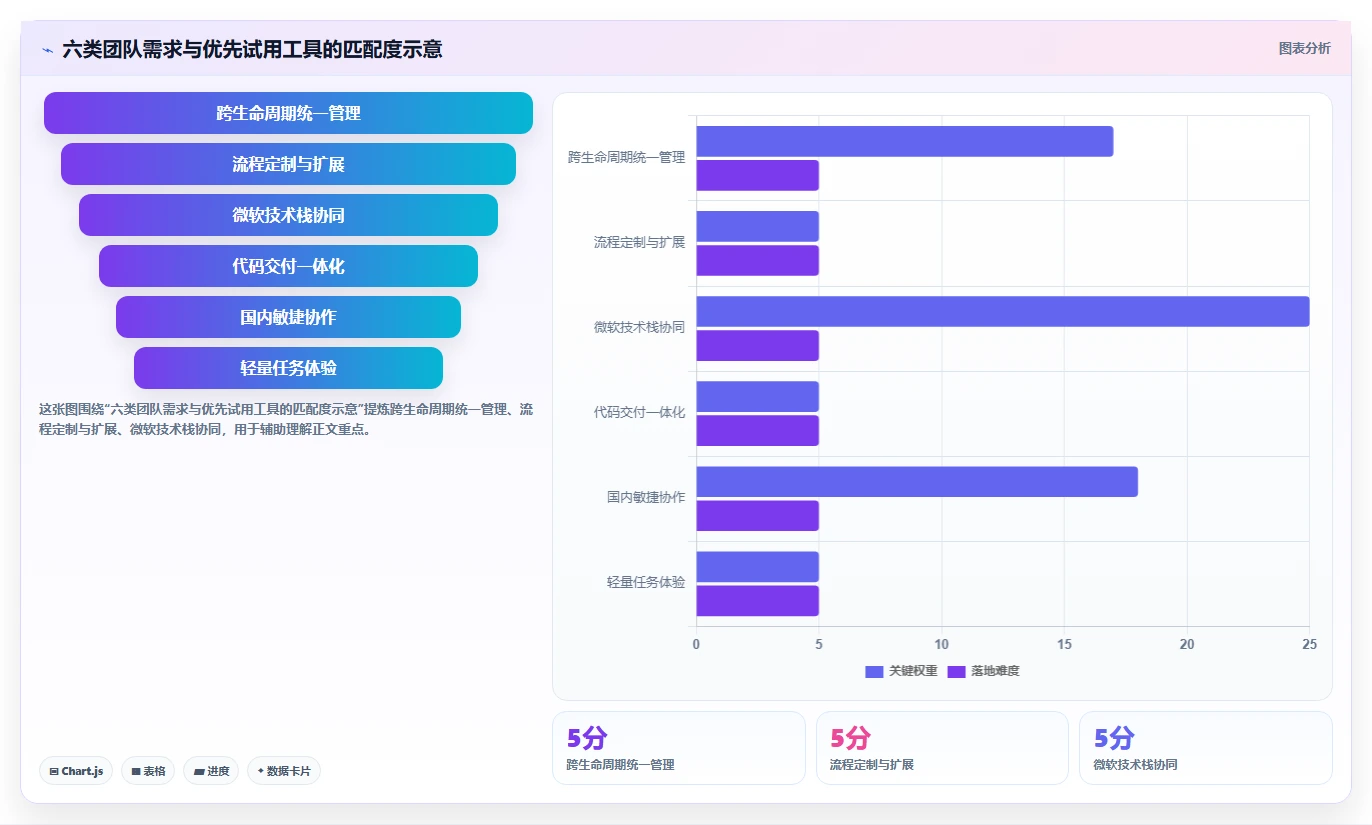Toggle the 落地难度 legend swatch
The height and width of the screenshot is (825, 1372).
(957, 671)
